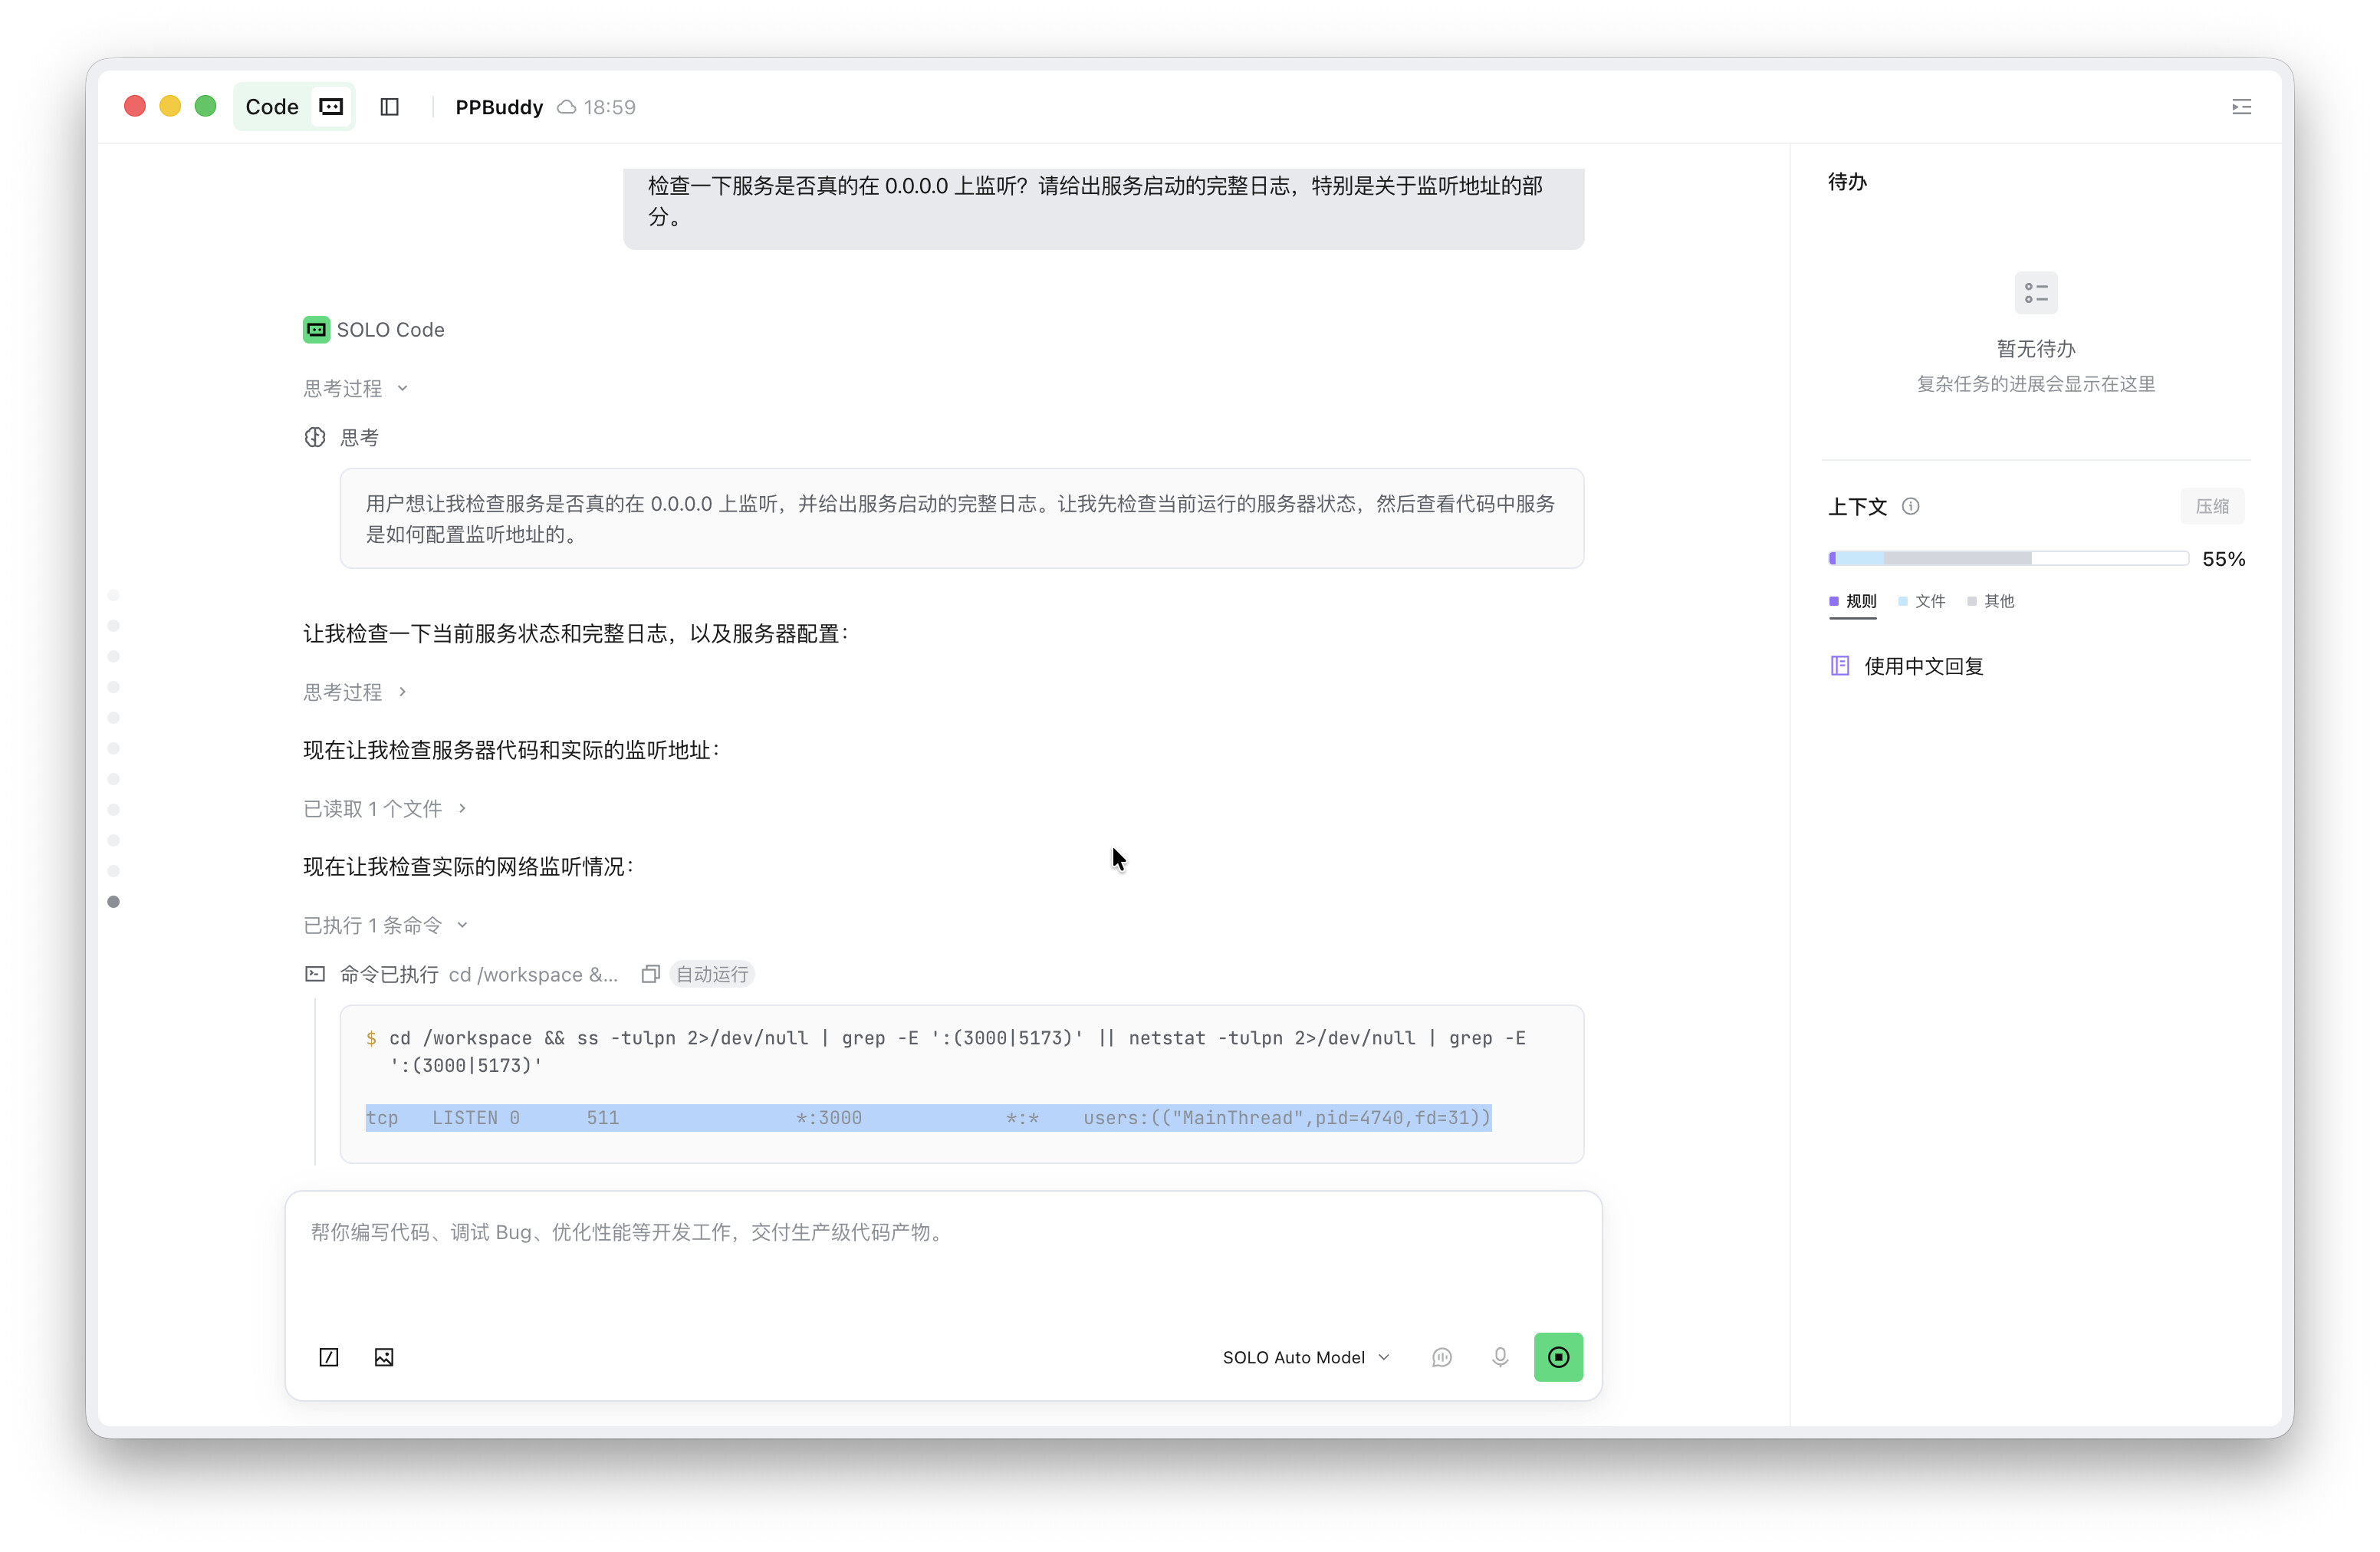
Task: Click the chat bubble icon near microphone
Action: tap(1441, 1357)
